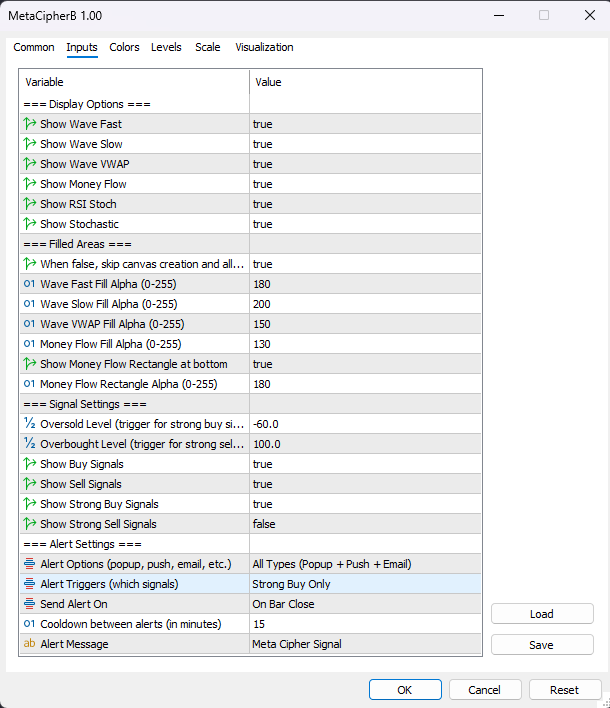
Task: Click the Save button
Action: click(542, 645)
